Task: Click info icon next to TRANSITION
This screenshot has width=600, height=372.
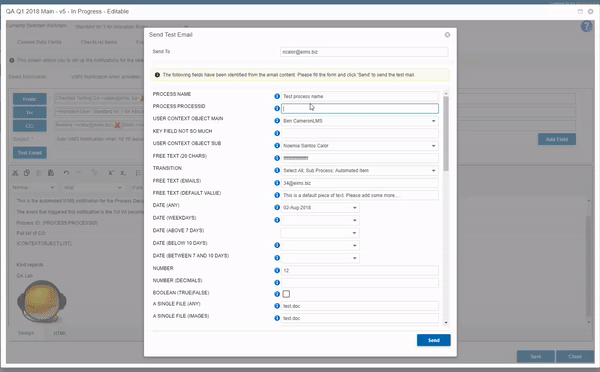Action: pos(277,170)
